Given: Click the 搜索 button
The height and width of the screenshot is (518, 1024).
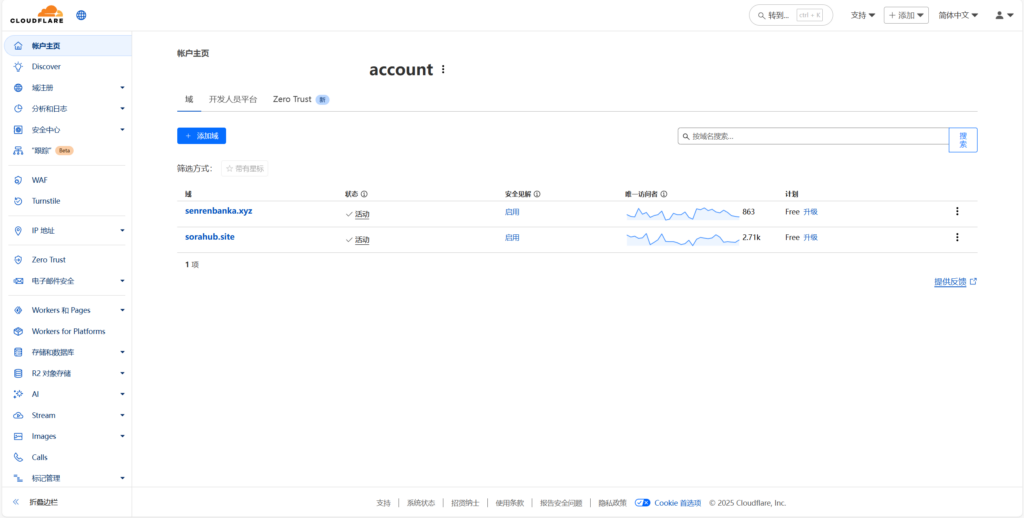Looking at the screenshot, I should (963, 140).
